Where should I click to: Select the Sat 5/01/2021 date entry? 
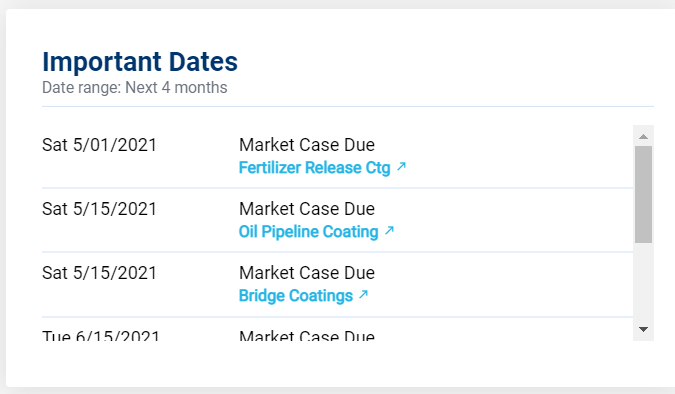click(99, 145)
